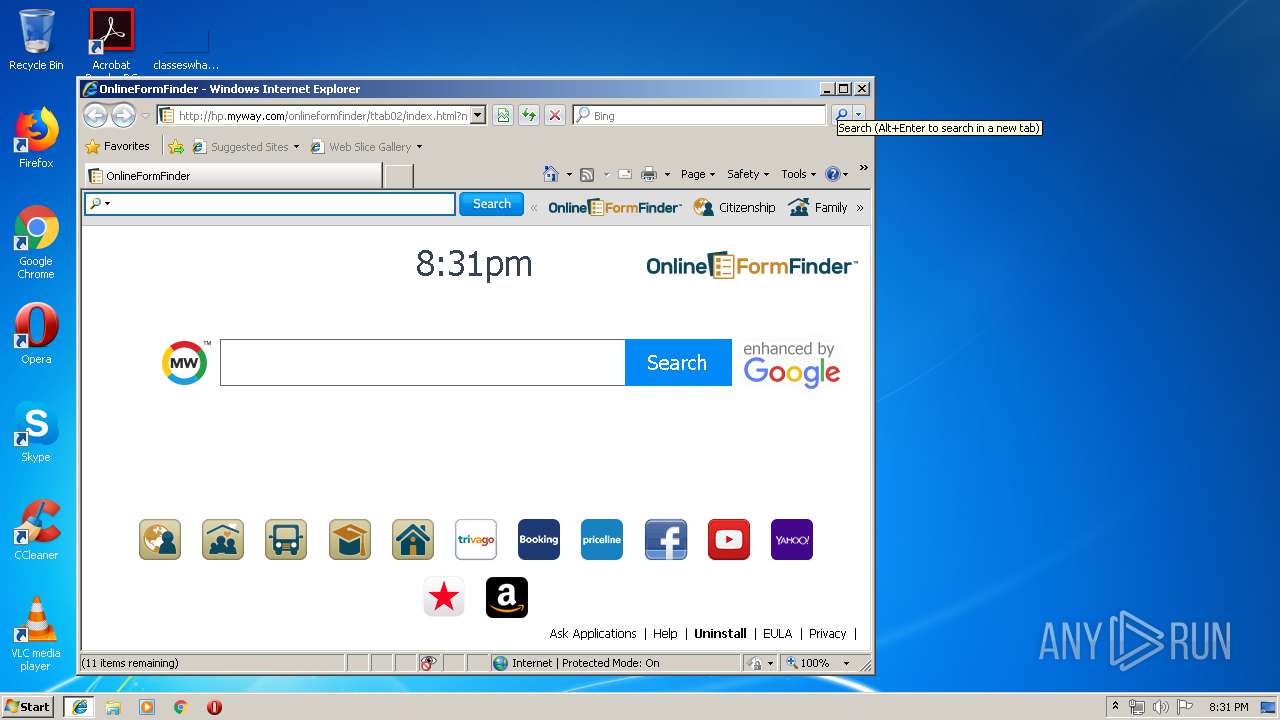Screen dimensions: 1280x720
Task: Click the Refresh page icon
Action: 529,116
